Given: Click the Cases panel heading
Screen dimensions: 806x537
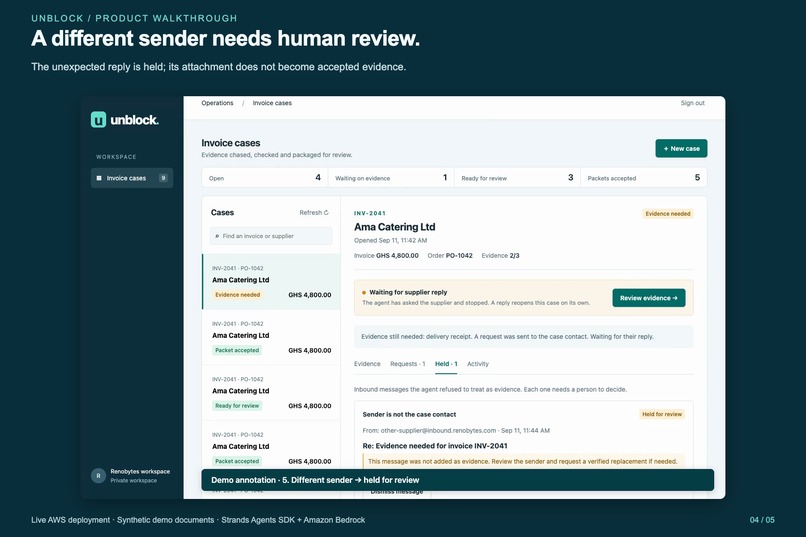Looking at the screenshot, I should pos(222,213).
